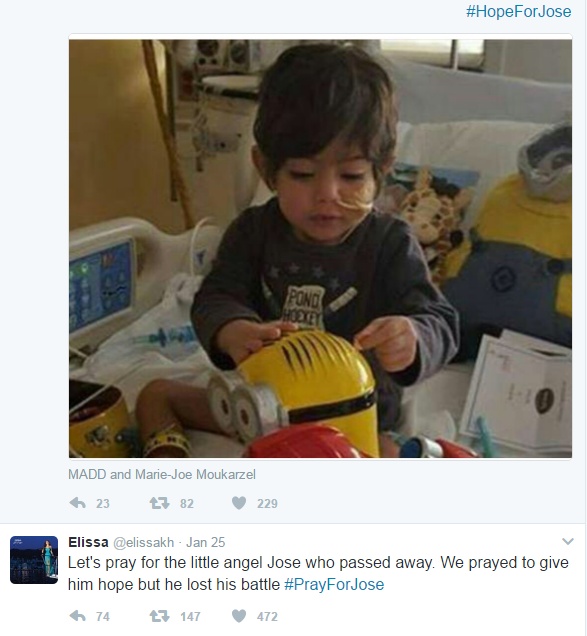Image resolution: width=587 pixels, height=636 pixels.
Task: View the 472 likes count on Elissa's tweet
Action: (x=267, y=617)
